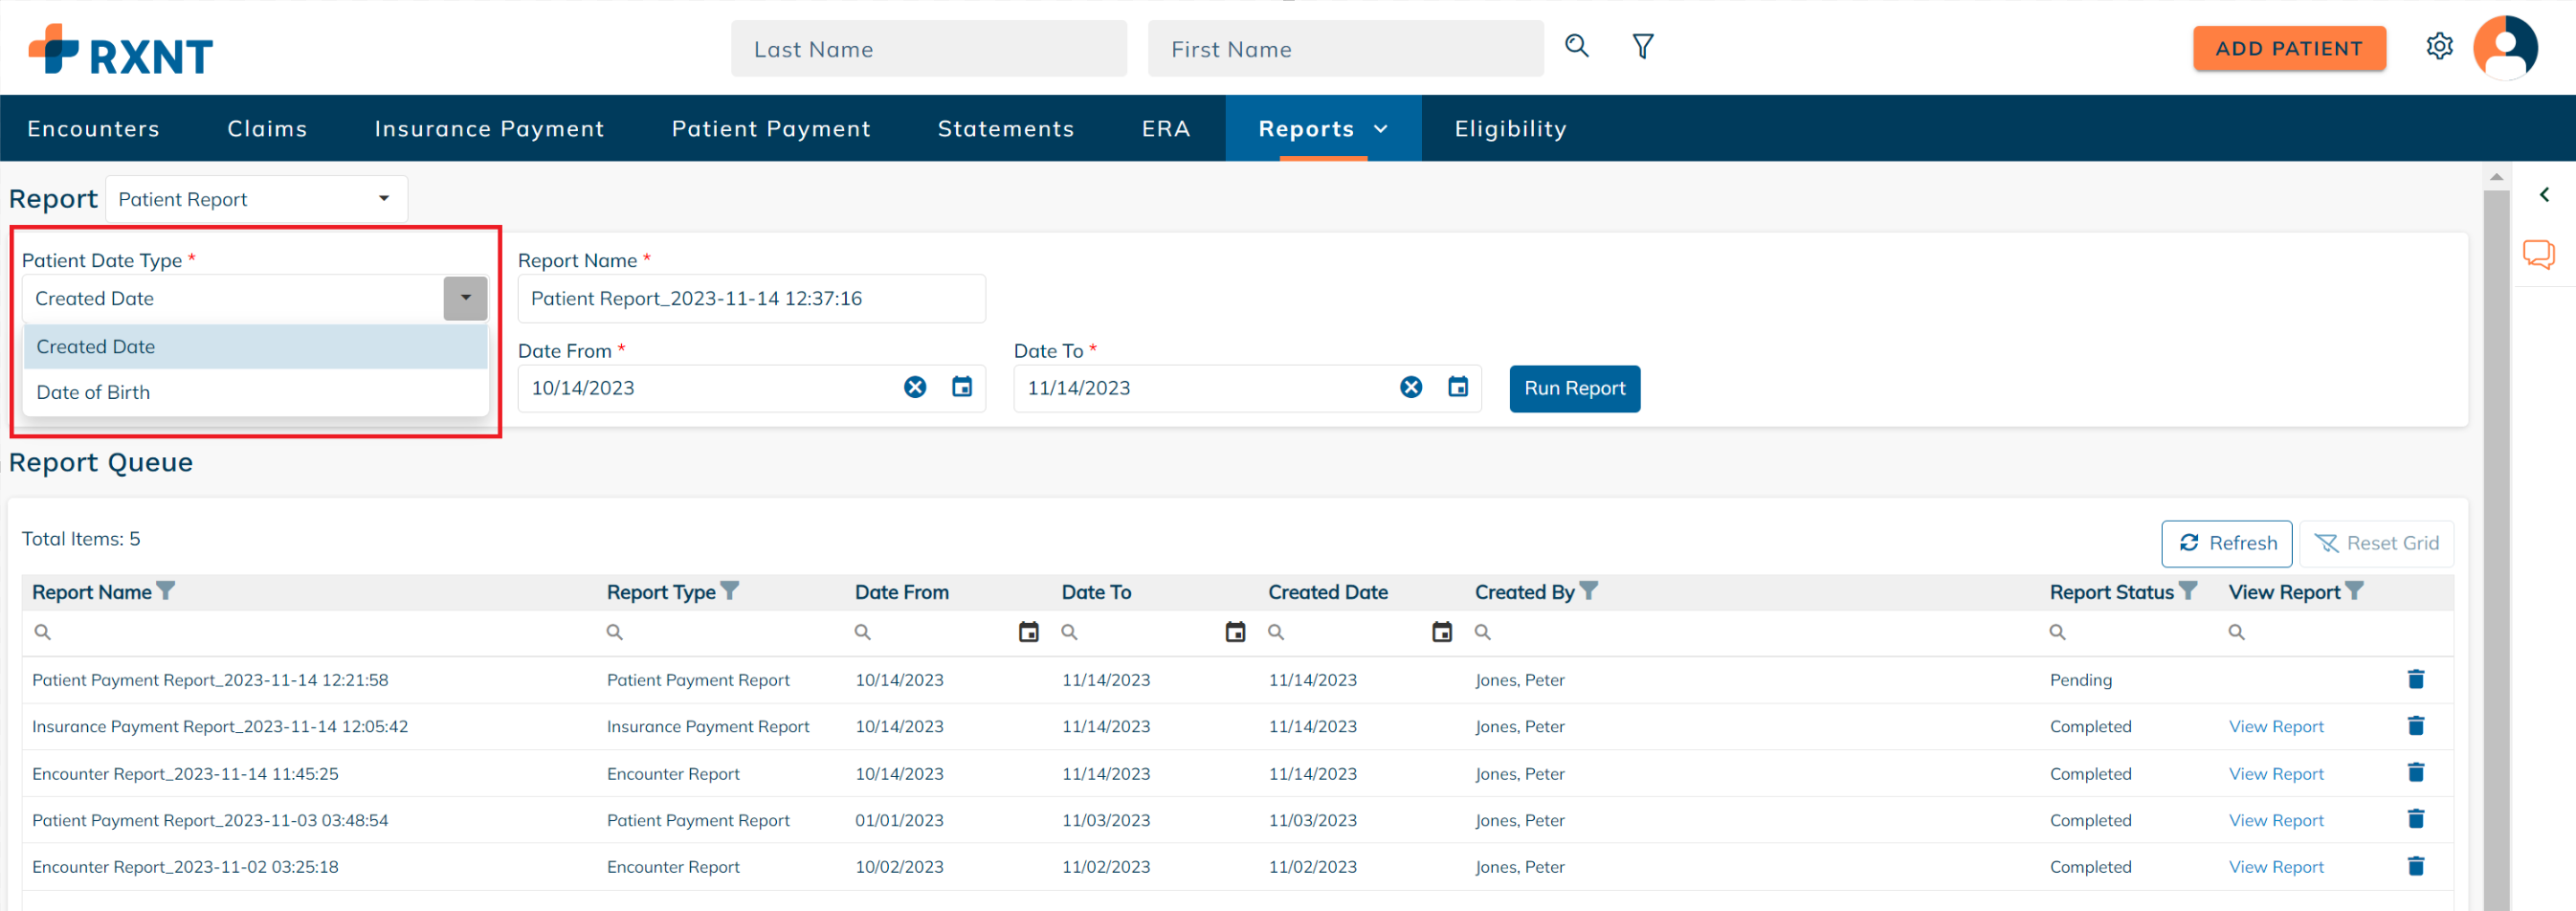Click the Last Name search field
Image resolution: width=2576 pixels, height=911 pixels.
pos(928,49)
